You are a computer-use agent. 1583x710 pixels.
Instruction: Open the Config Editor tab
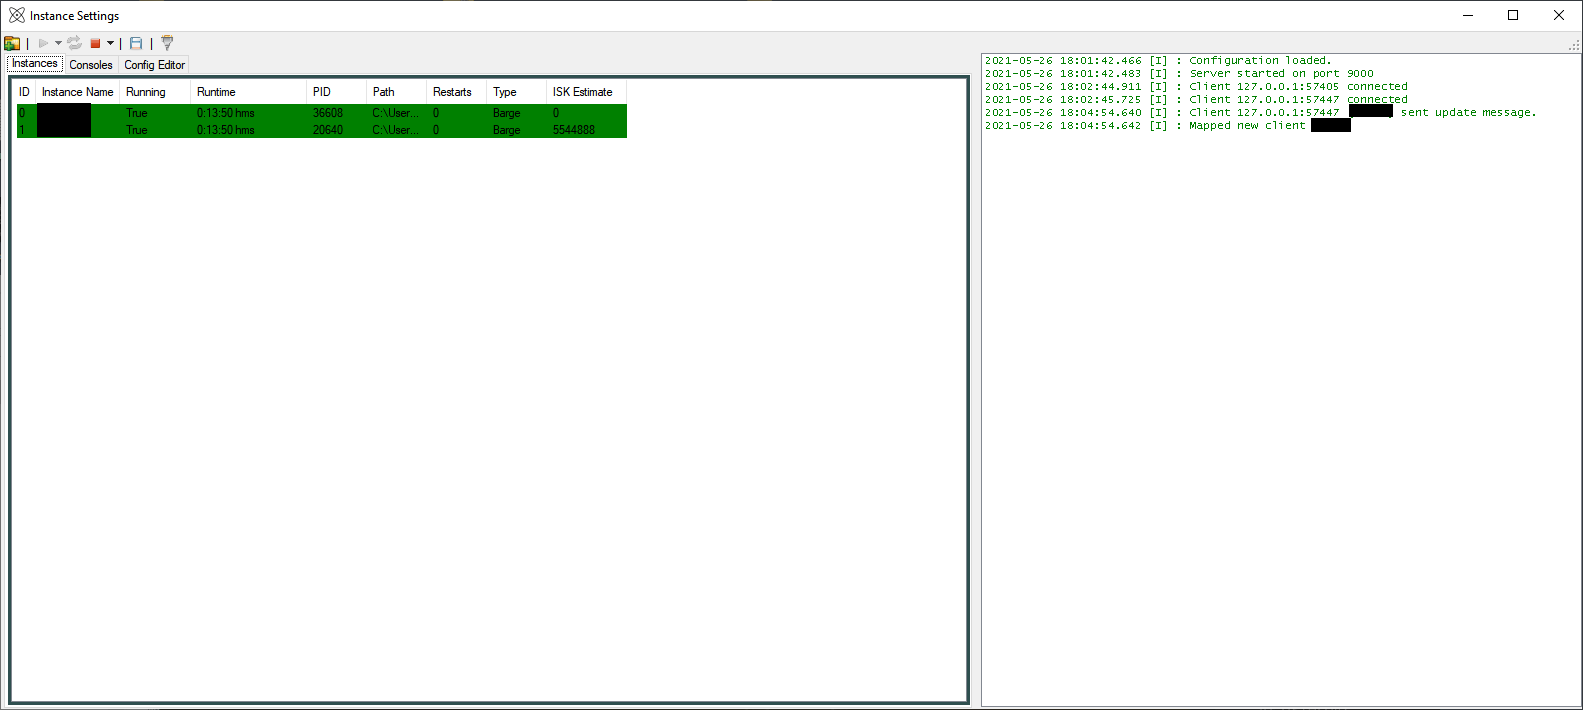point(155,65)
